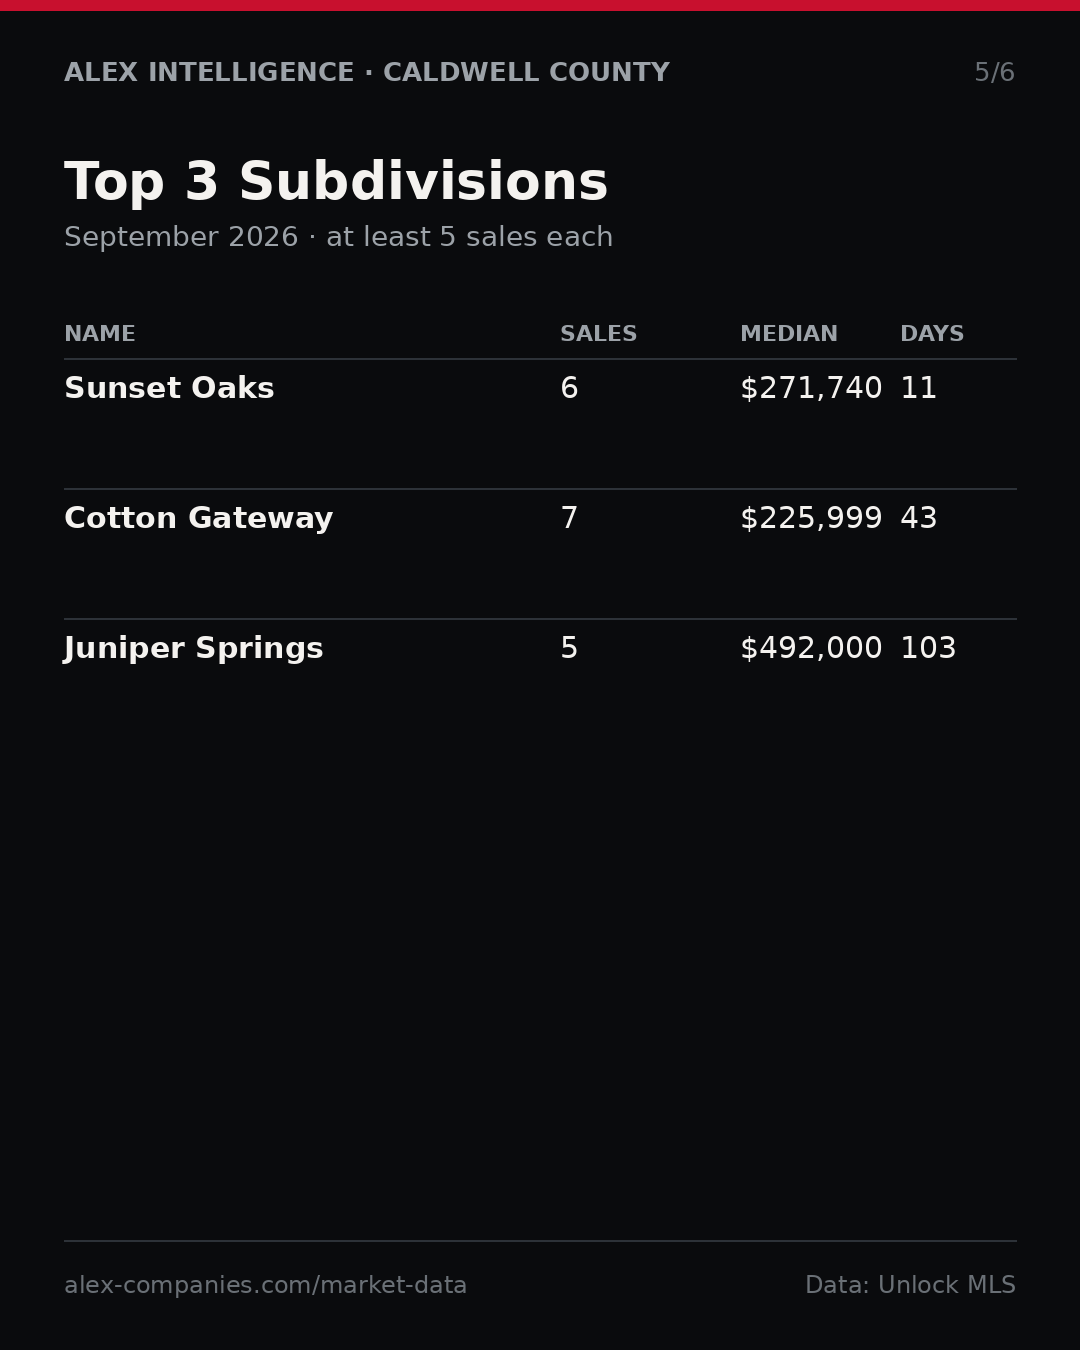Click the Juniper Springs subdivision name
The height and width of the screenshot is (1350, 1080).
194,649
